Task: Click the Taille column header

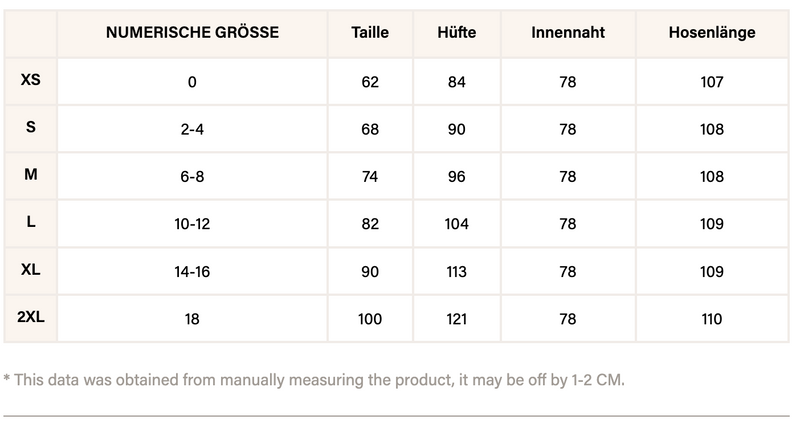Action: pyautogui.click(x=370, y=33)
